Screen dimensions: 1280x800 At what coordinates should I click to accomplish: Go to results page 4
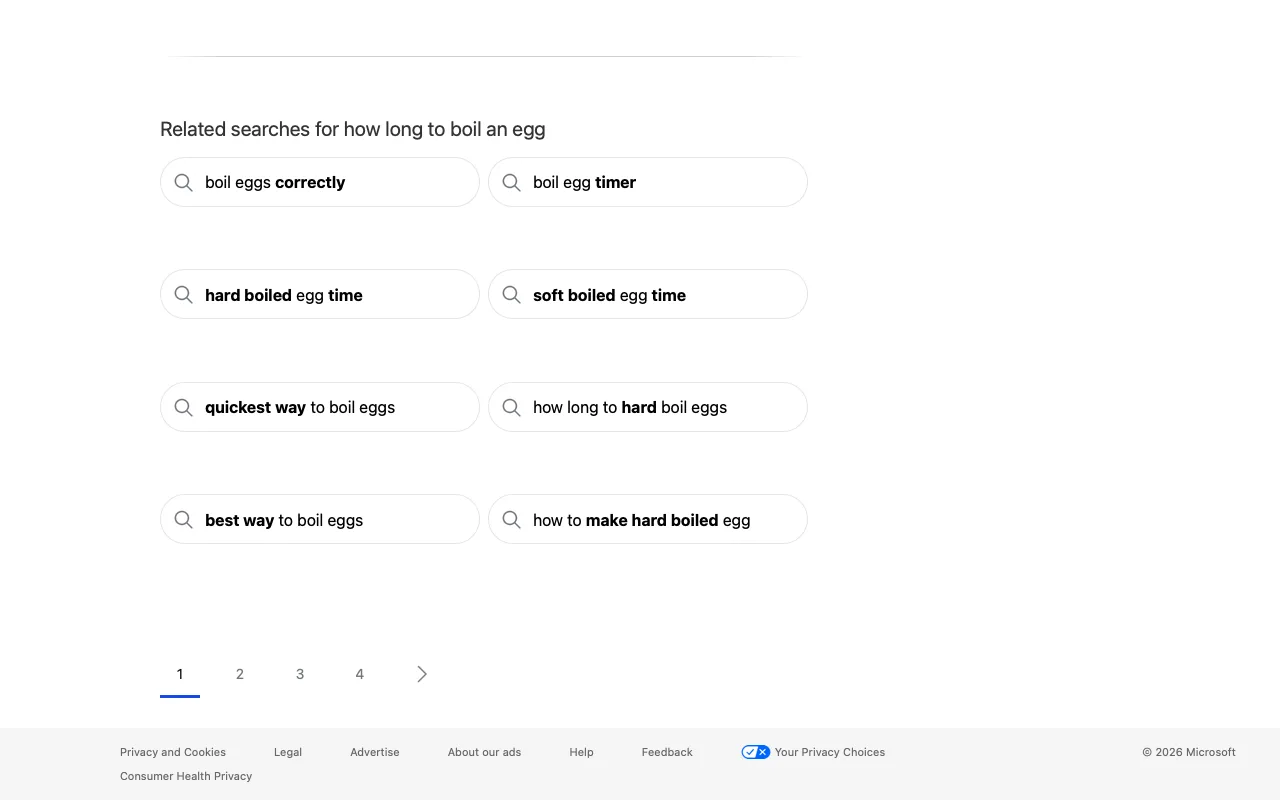coord(360,674)
